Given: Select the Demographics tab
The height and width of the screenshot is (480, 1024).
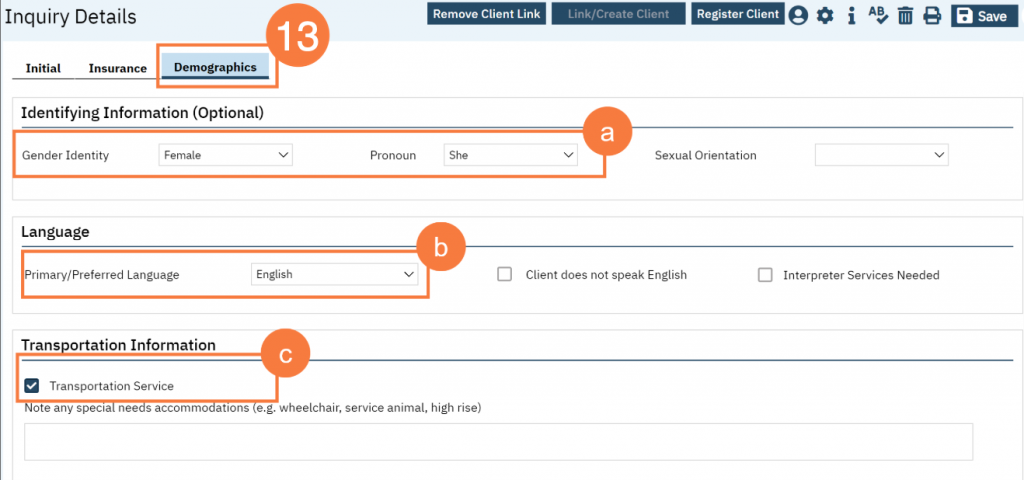Looking at the screenshot, I should [214, 67].
